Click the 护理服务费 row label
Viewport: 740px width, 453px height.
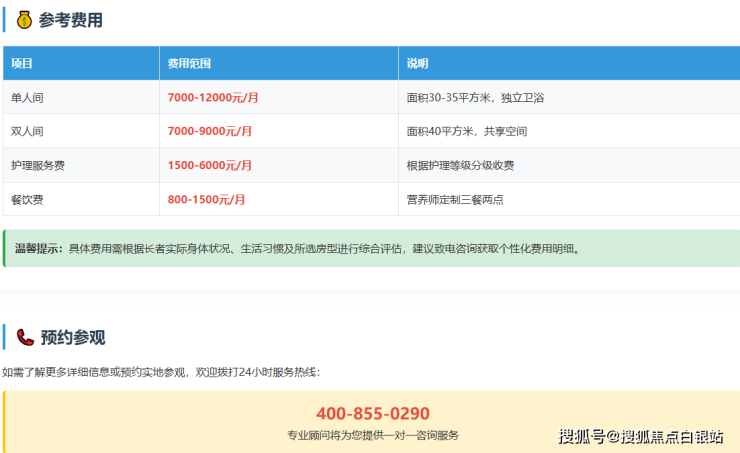[x=38, y=165]
